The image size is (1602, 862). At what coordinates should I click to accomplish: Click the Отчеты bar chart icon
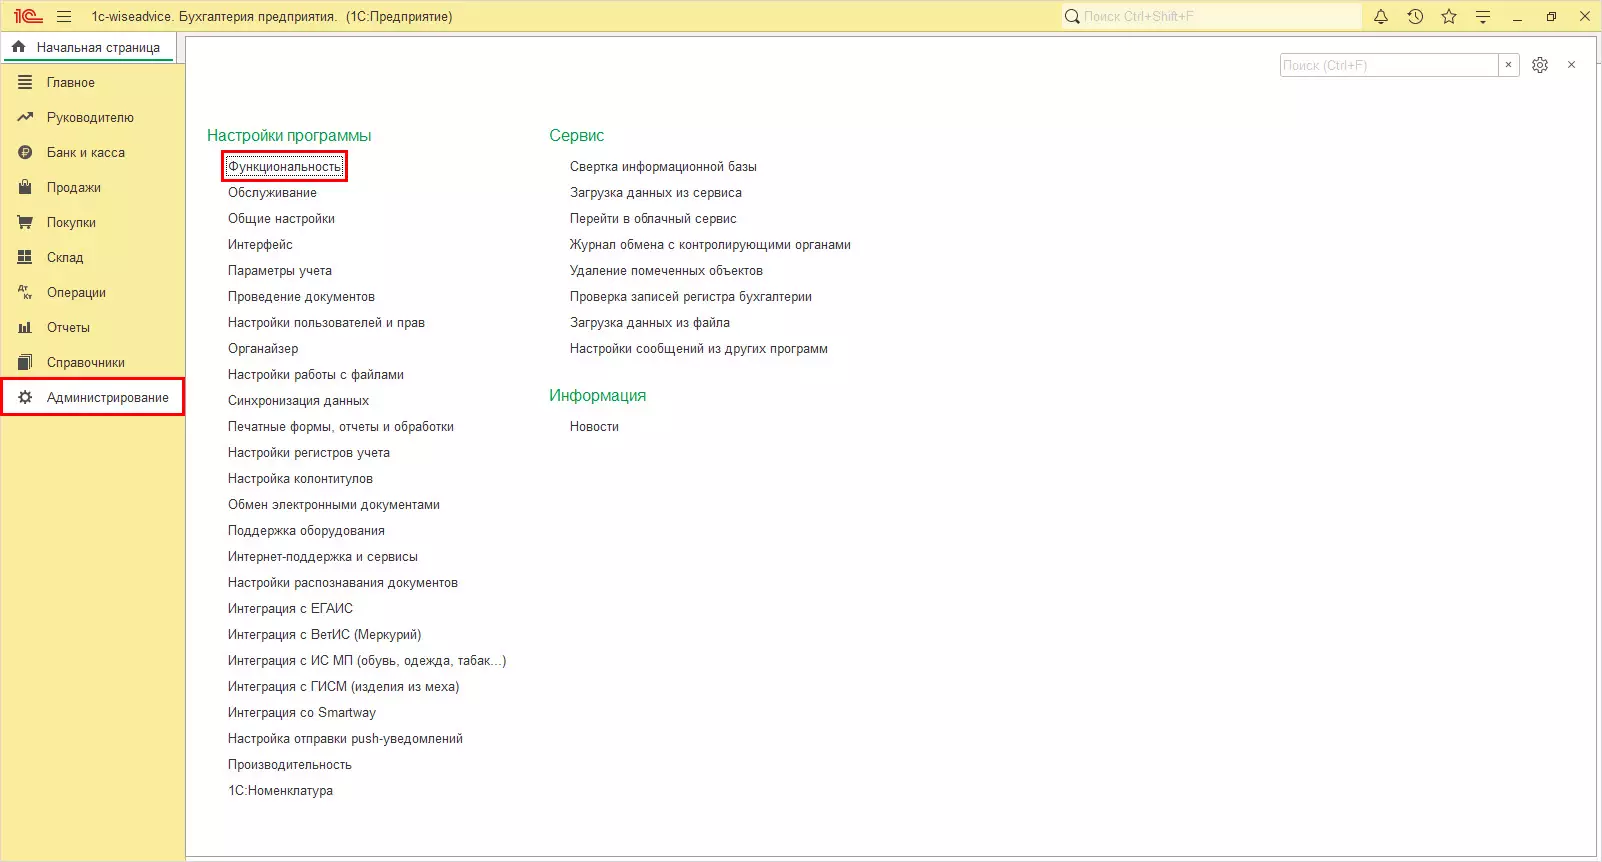(x=25, y=327)
